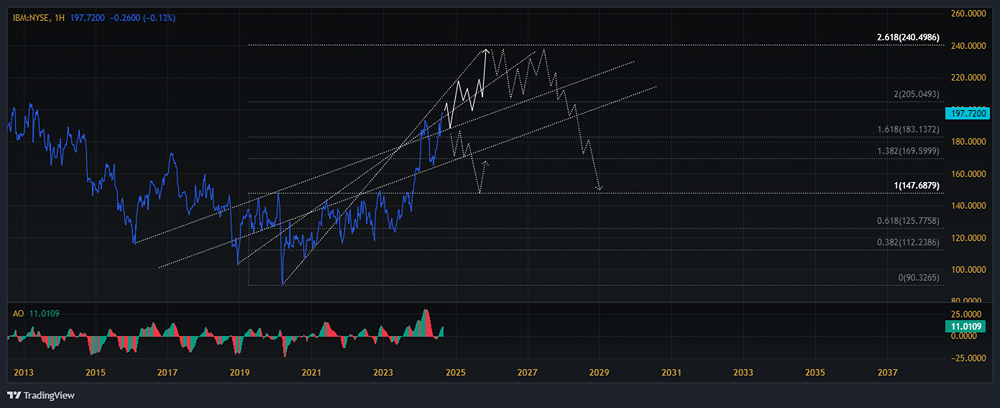Click the 120.0000 price axis label
1000x408 pixels.
pyautogui.click(x=970, y=238)
